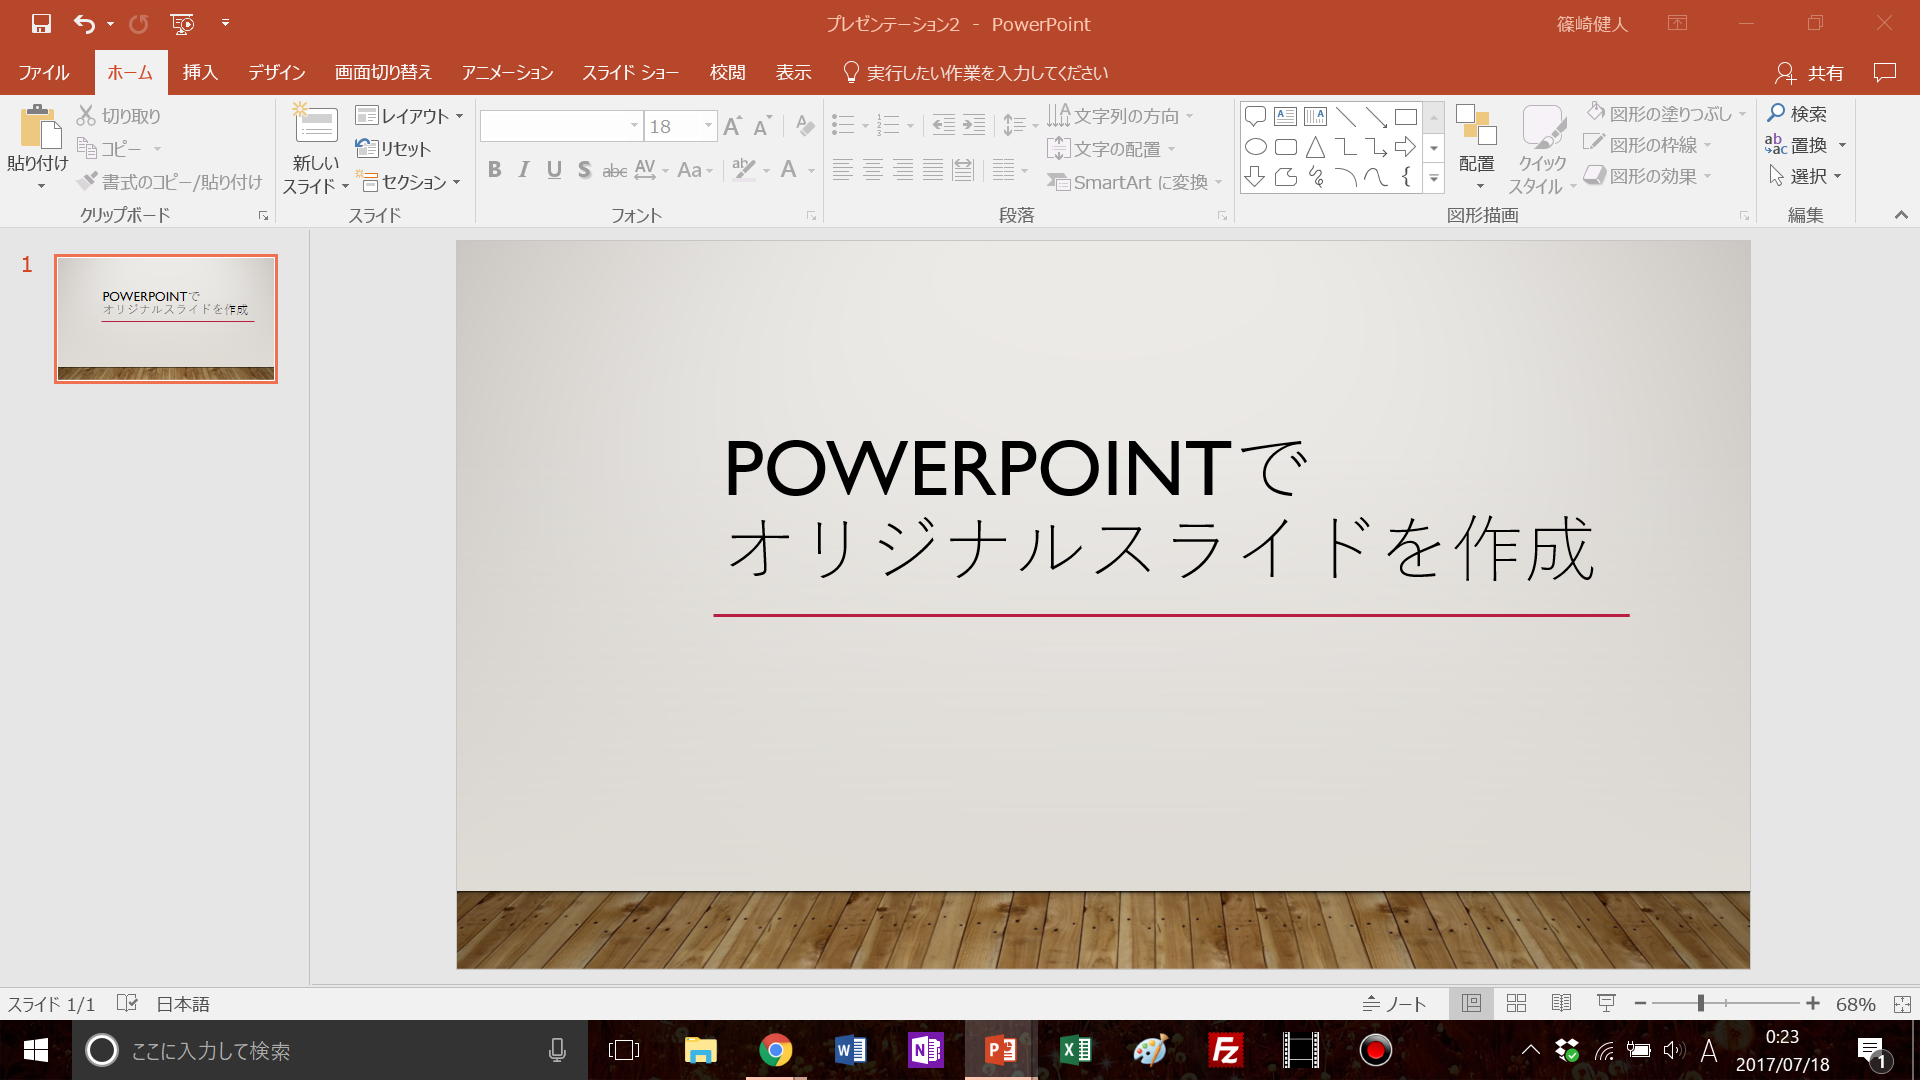This screenshot has height=1080, width=1920.
Task: Toggle Normal view in status bar
Action: click(x=1471, y=1003)
